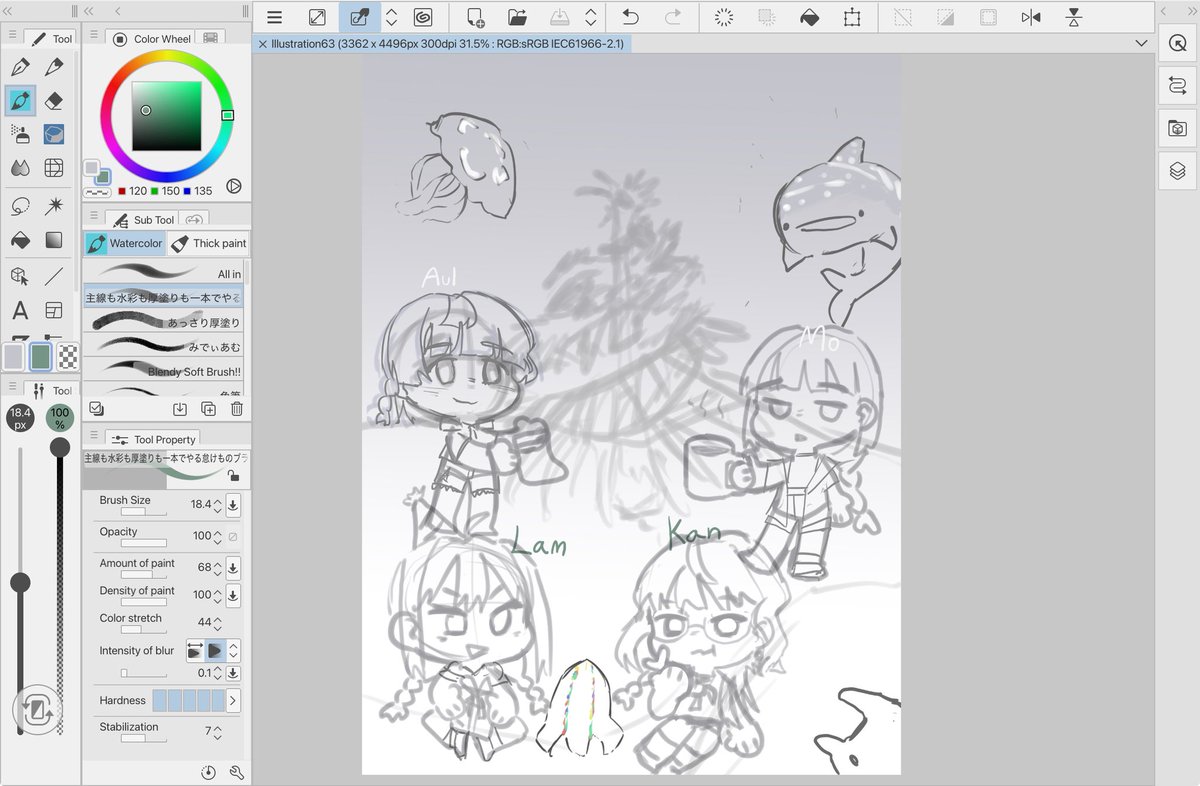
Task: Import a sub tool material
Action: click(180, 408)
